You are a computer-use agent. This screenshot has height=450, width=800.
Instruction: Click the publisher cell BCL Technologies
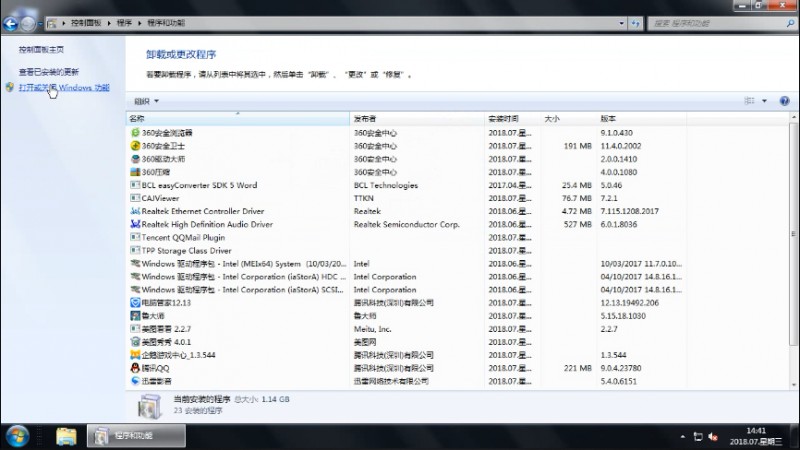pos(386,185)
